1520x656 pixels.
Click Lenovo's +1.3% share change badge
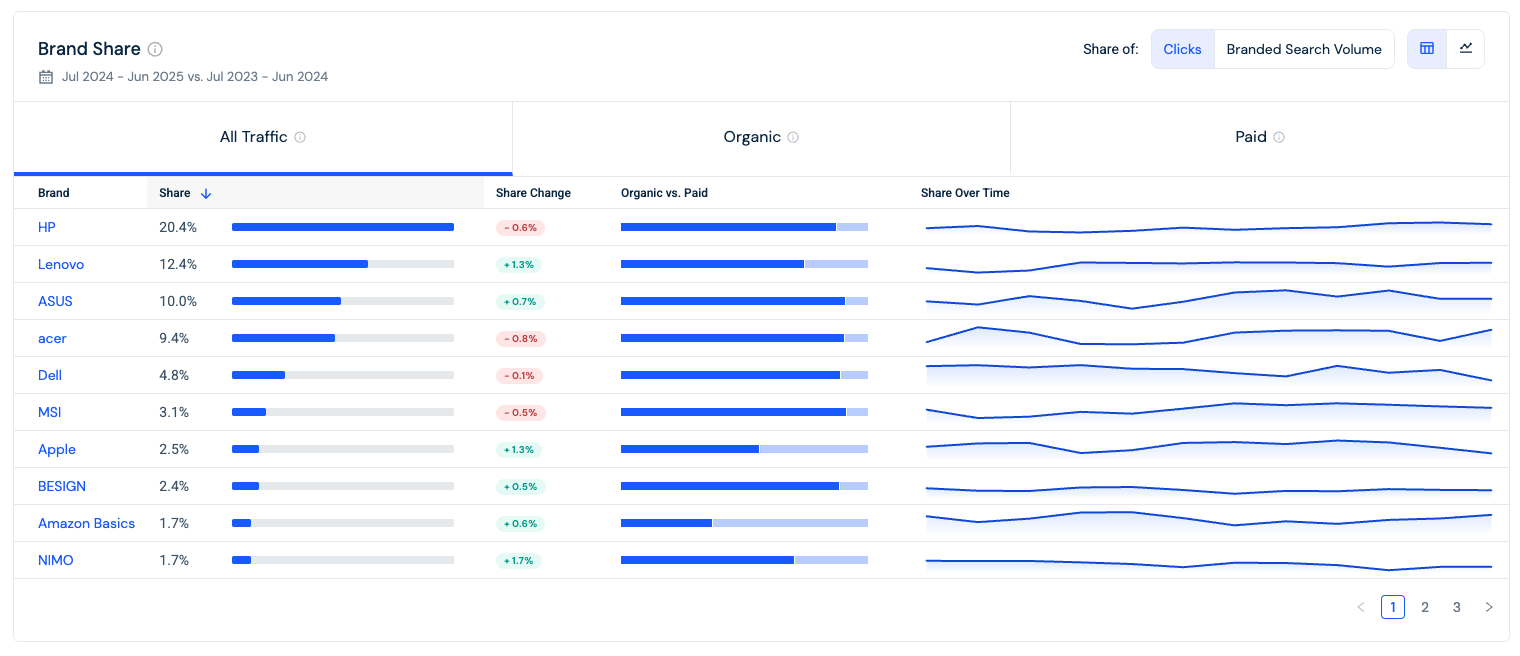pos(520,264)
